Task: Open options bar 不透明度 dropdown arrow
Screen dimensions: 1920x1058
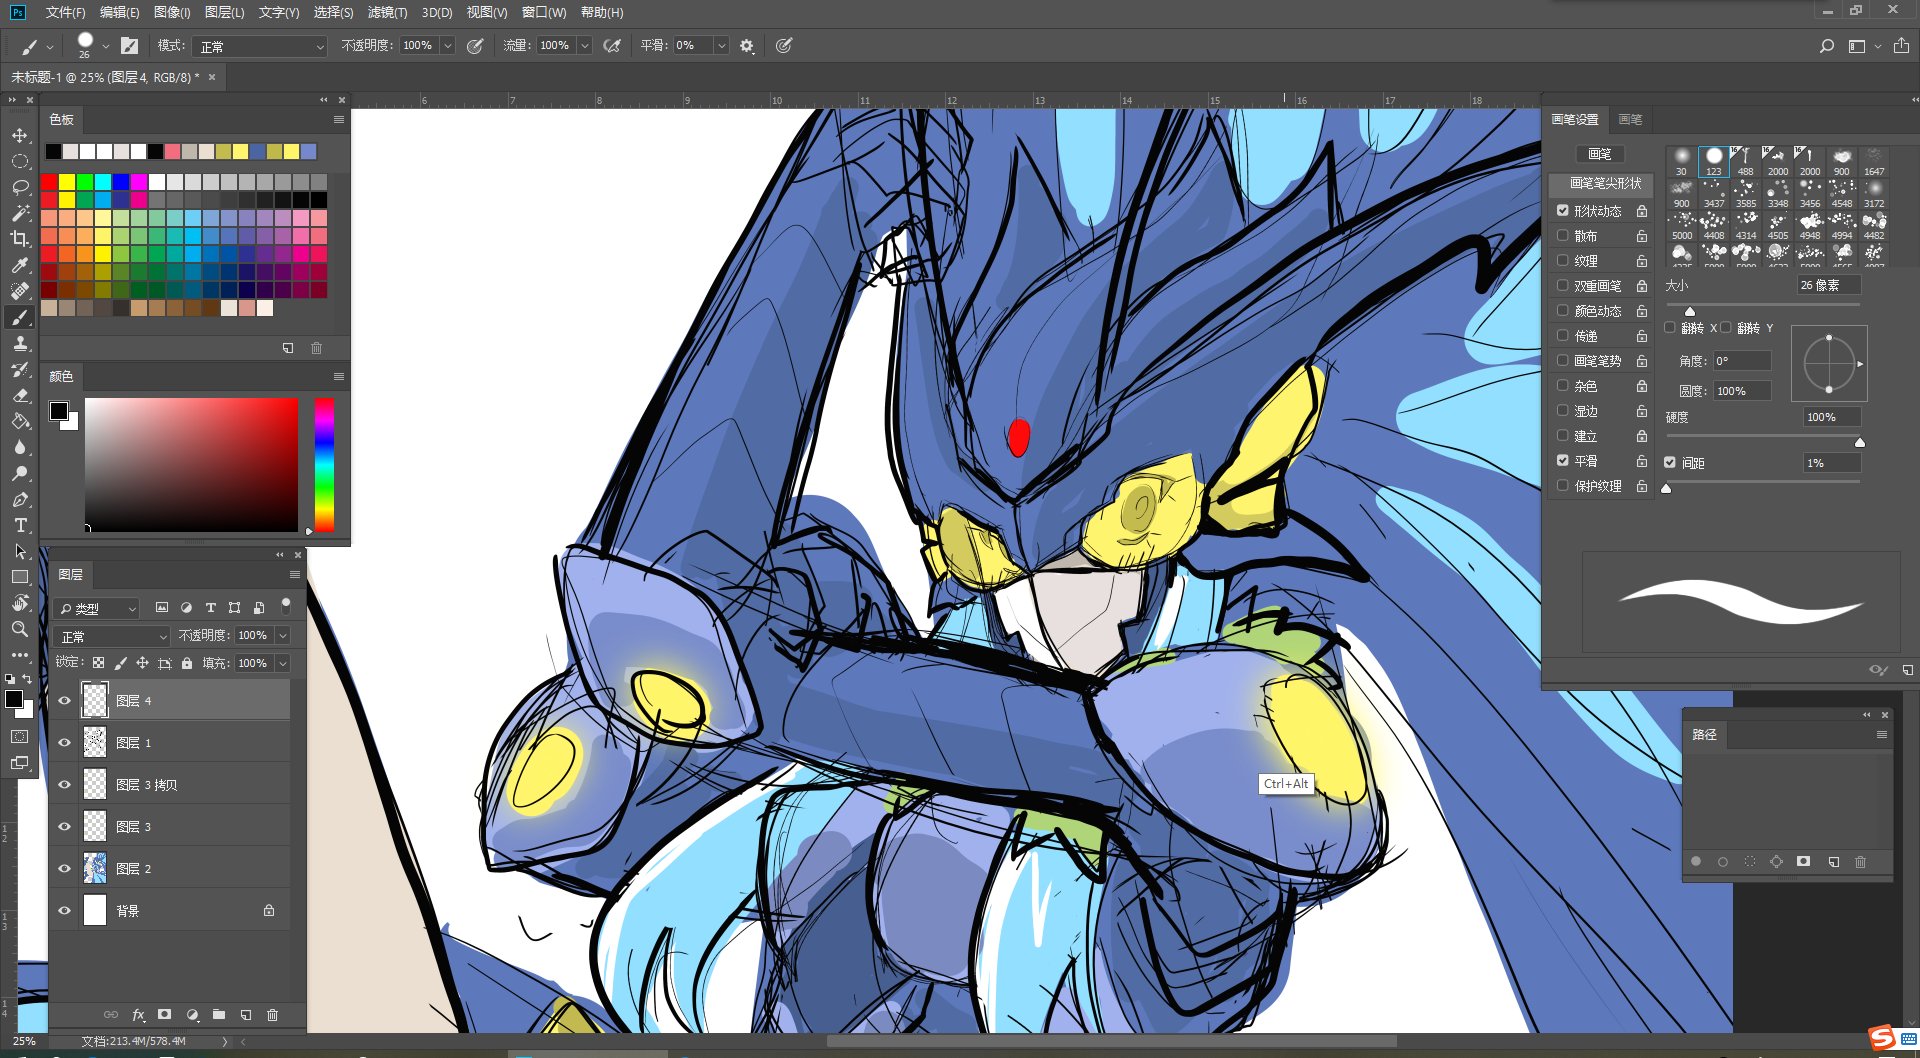Action: (x=448, y=46)
